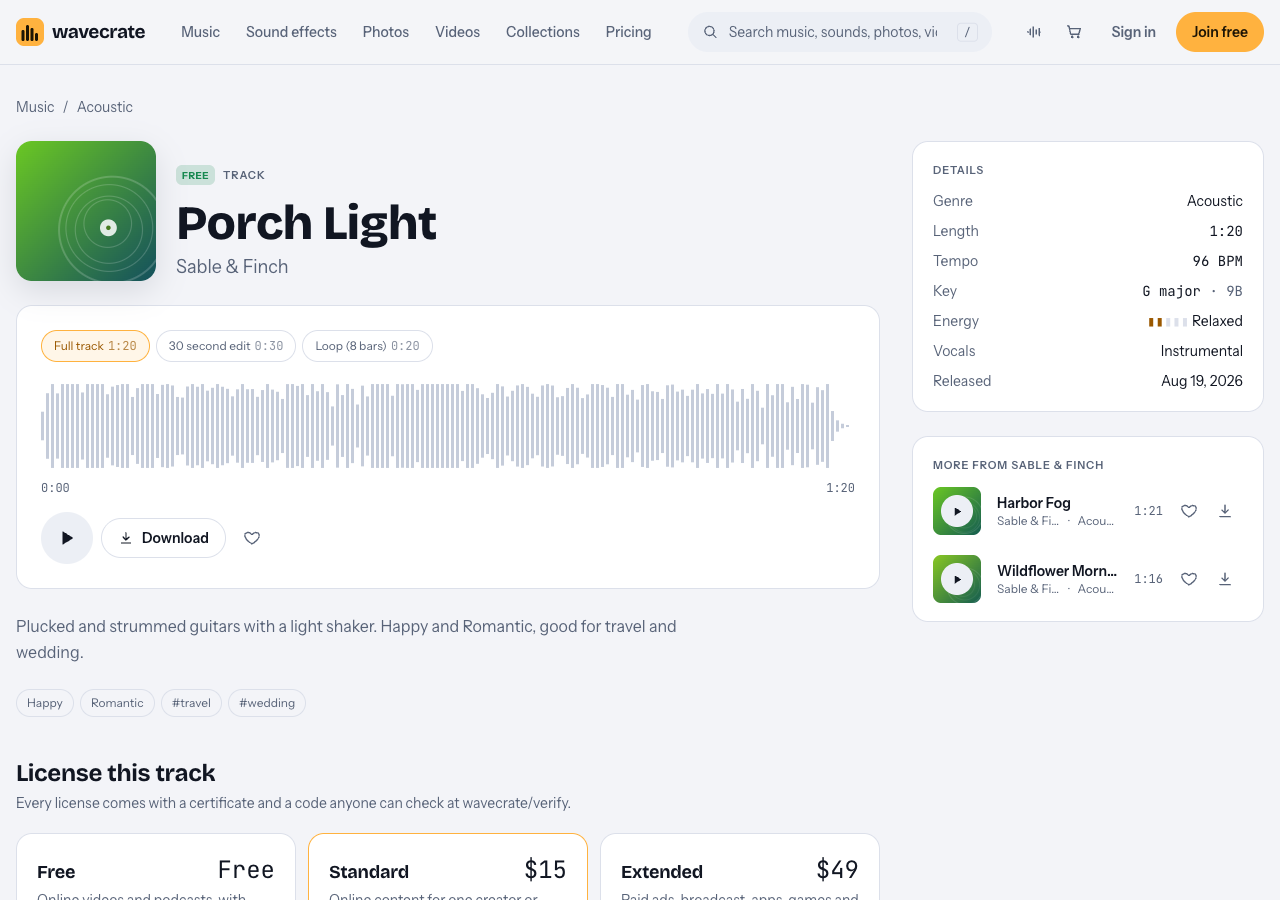Open the Sable & Finch artist name
This screenshot has height=900, width=1280.
click(232, 266)
